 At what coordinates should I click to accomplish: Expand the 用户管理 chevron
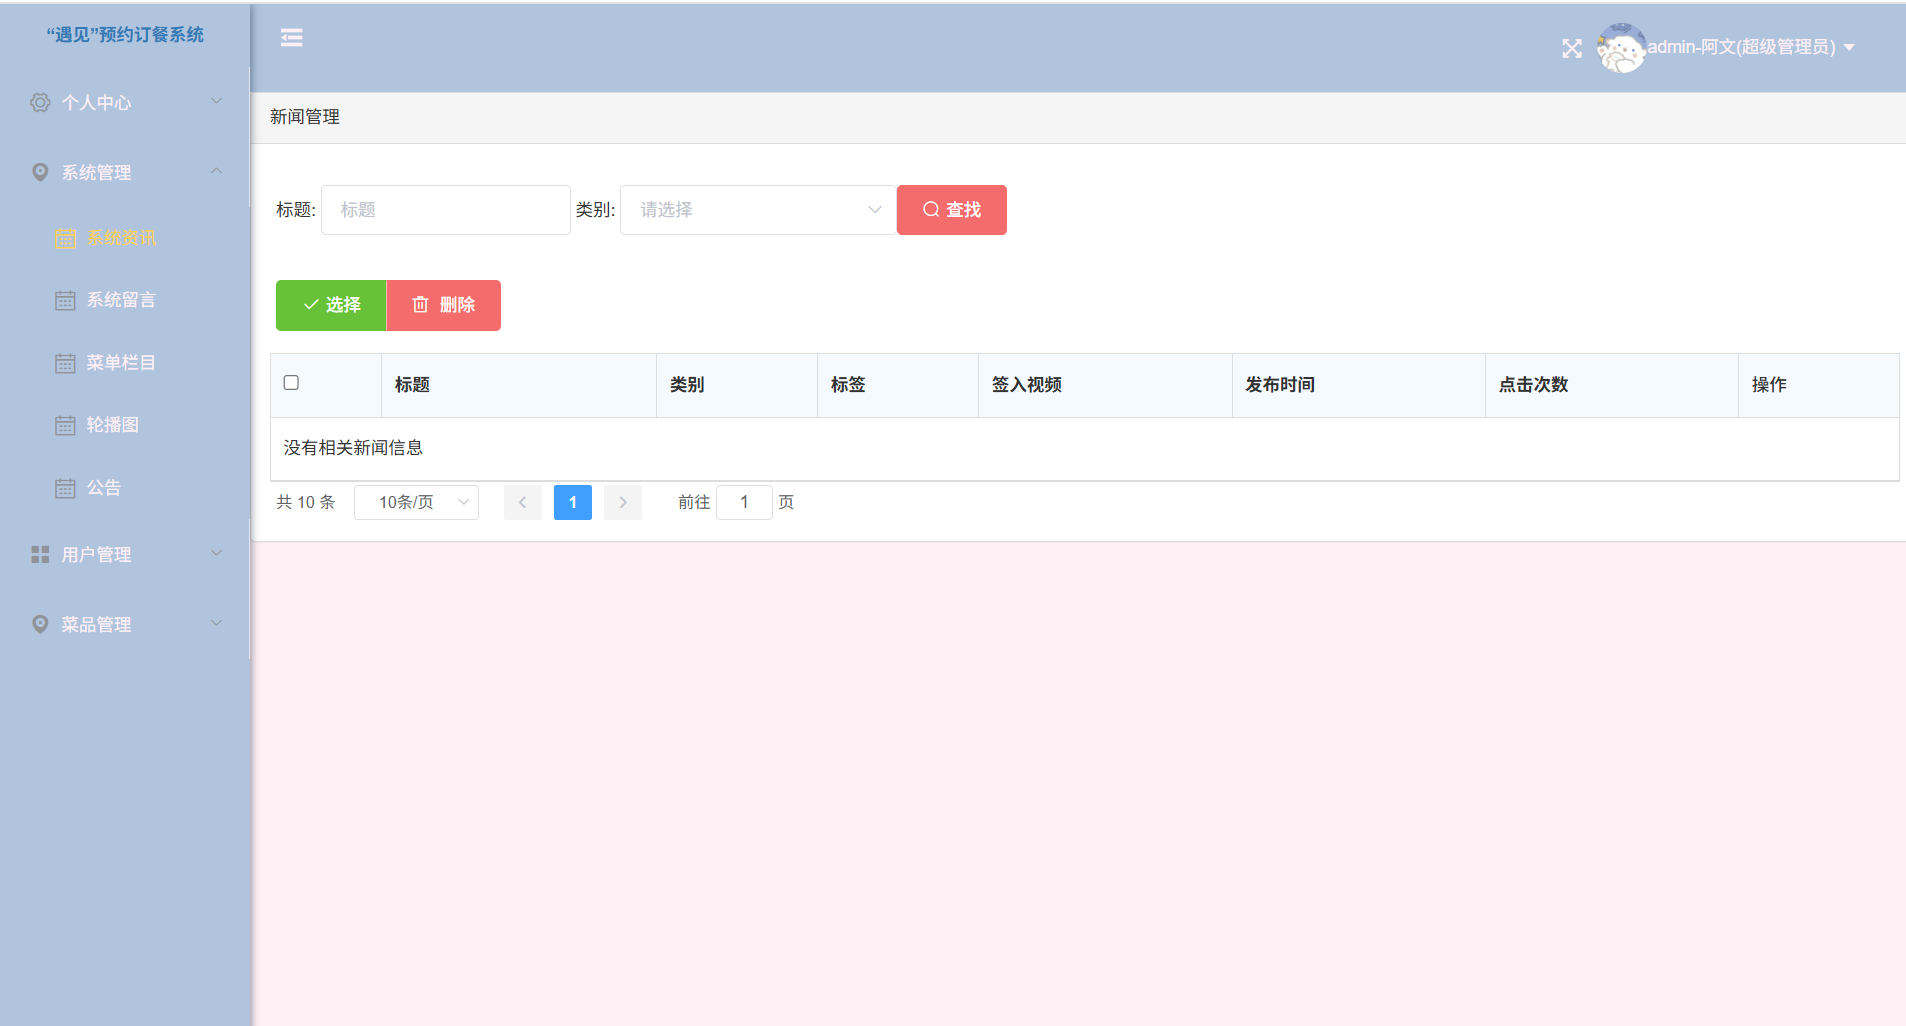[216, 553]
